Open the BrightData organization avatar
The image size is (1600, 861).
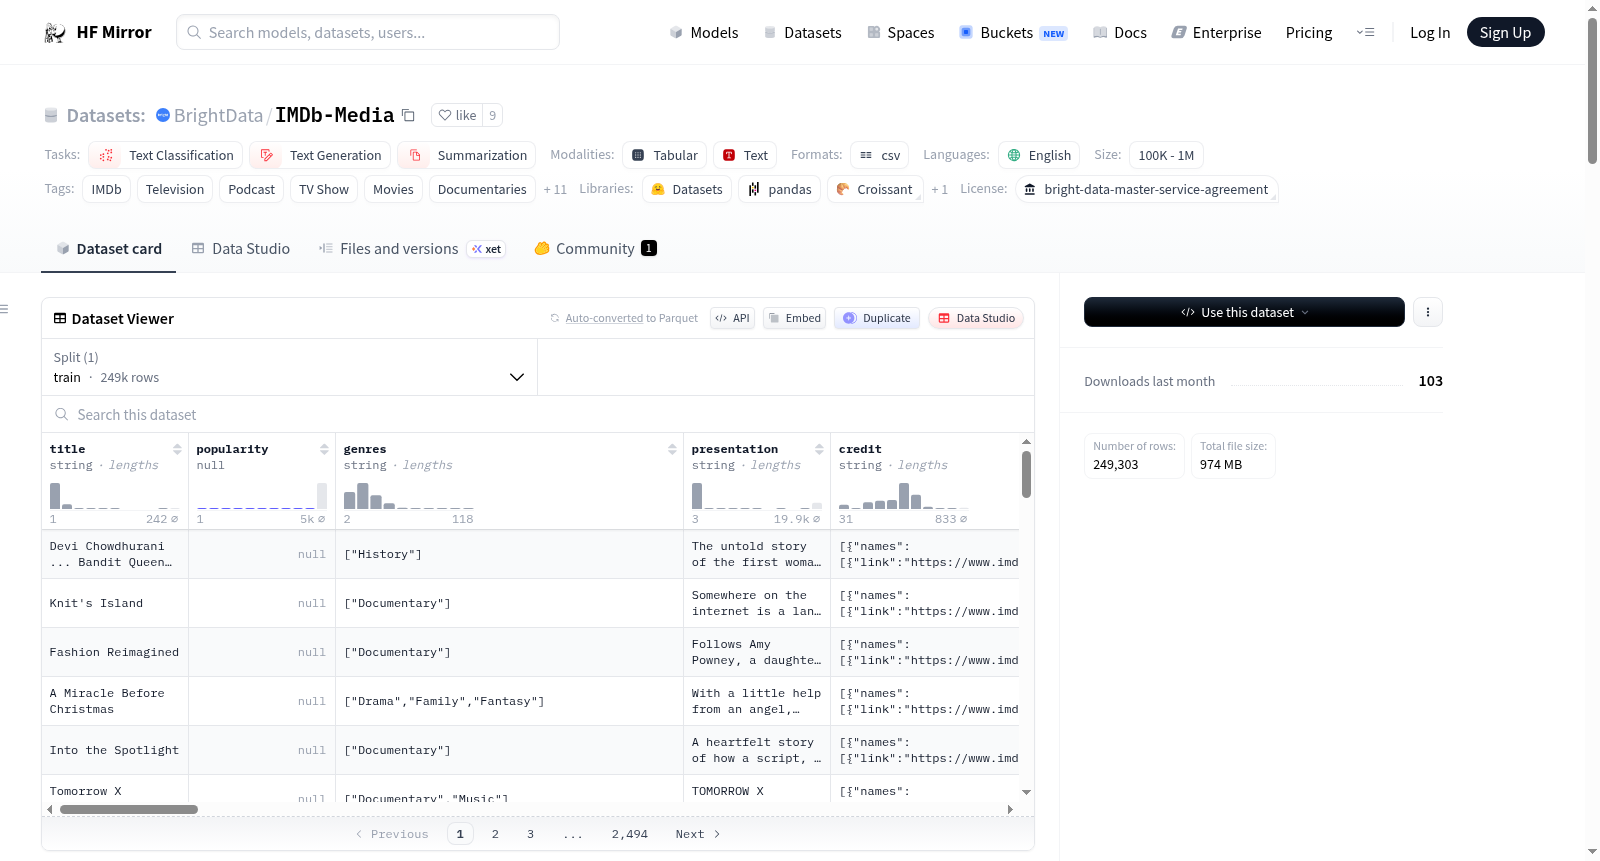pos(163,115)
